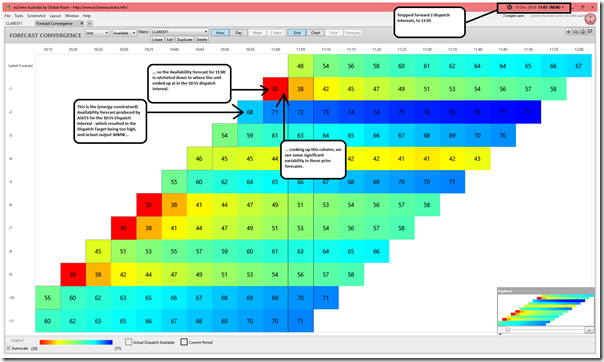
Task: Open the CLARESF1 filter combo box
Action: point(180,32)
